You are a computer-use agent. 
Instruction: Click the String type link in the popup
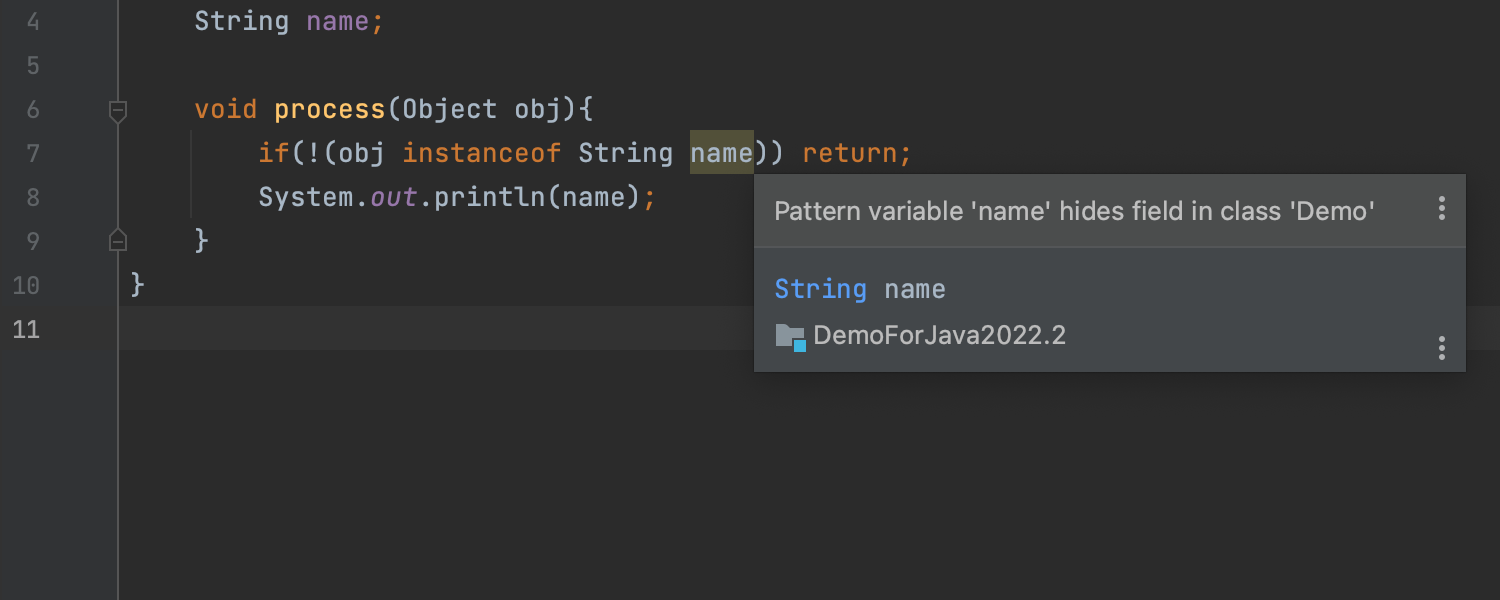(x=820, y=290)
